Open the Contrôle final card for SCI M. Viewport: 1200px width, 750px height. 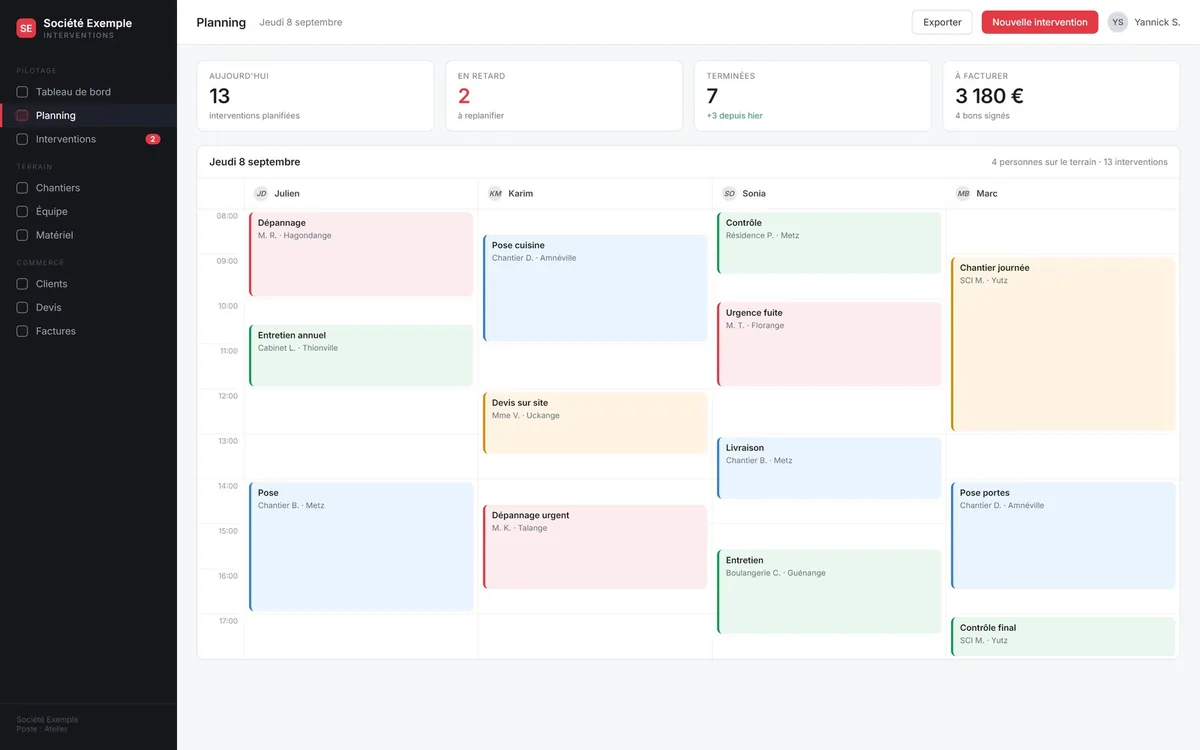[x=1063, y=637]
